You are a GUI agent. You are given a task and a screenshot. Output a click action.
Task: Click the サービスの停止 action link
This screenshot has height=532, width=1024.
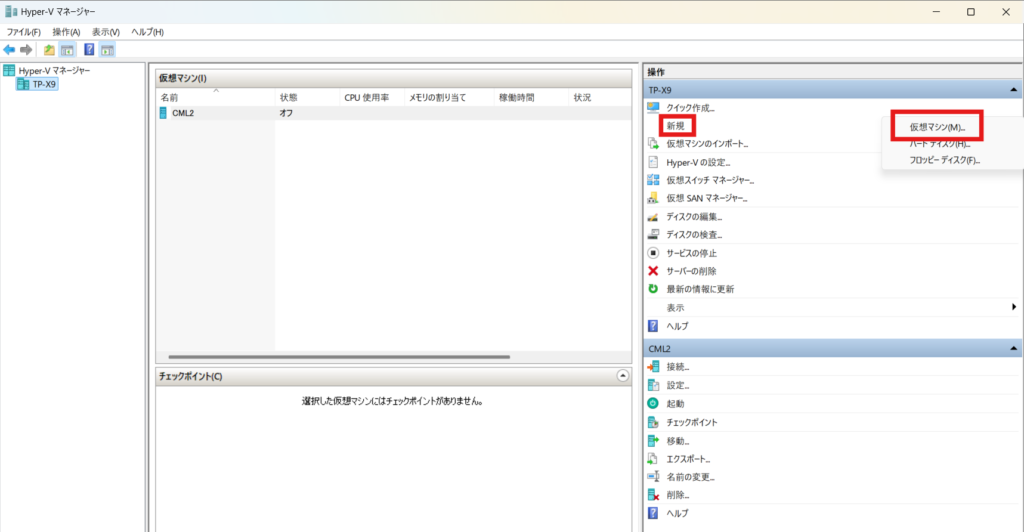[x=691, y=253]
